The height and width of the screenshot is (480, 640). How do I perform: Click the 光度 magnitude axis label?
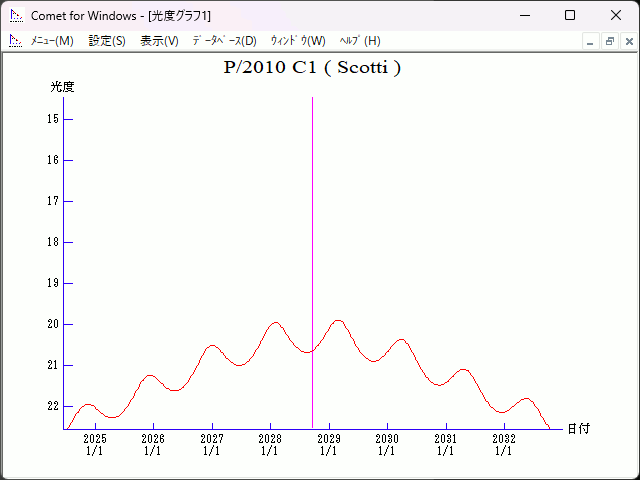[x=62, y=87]
